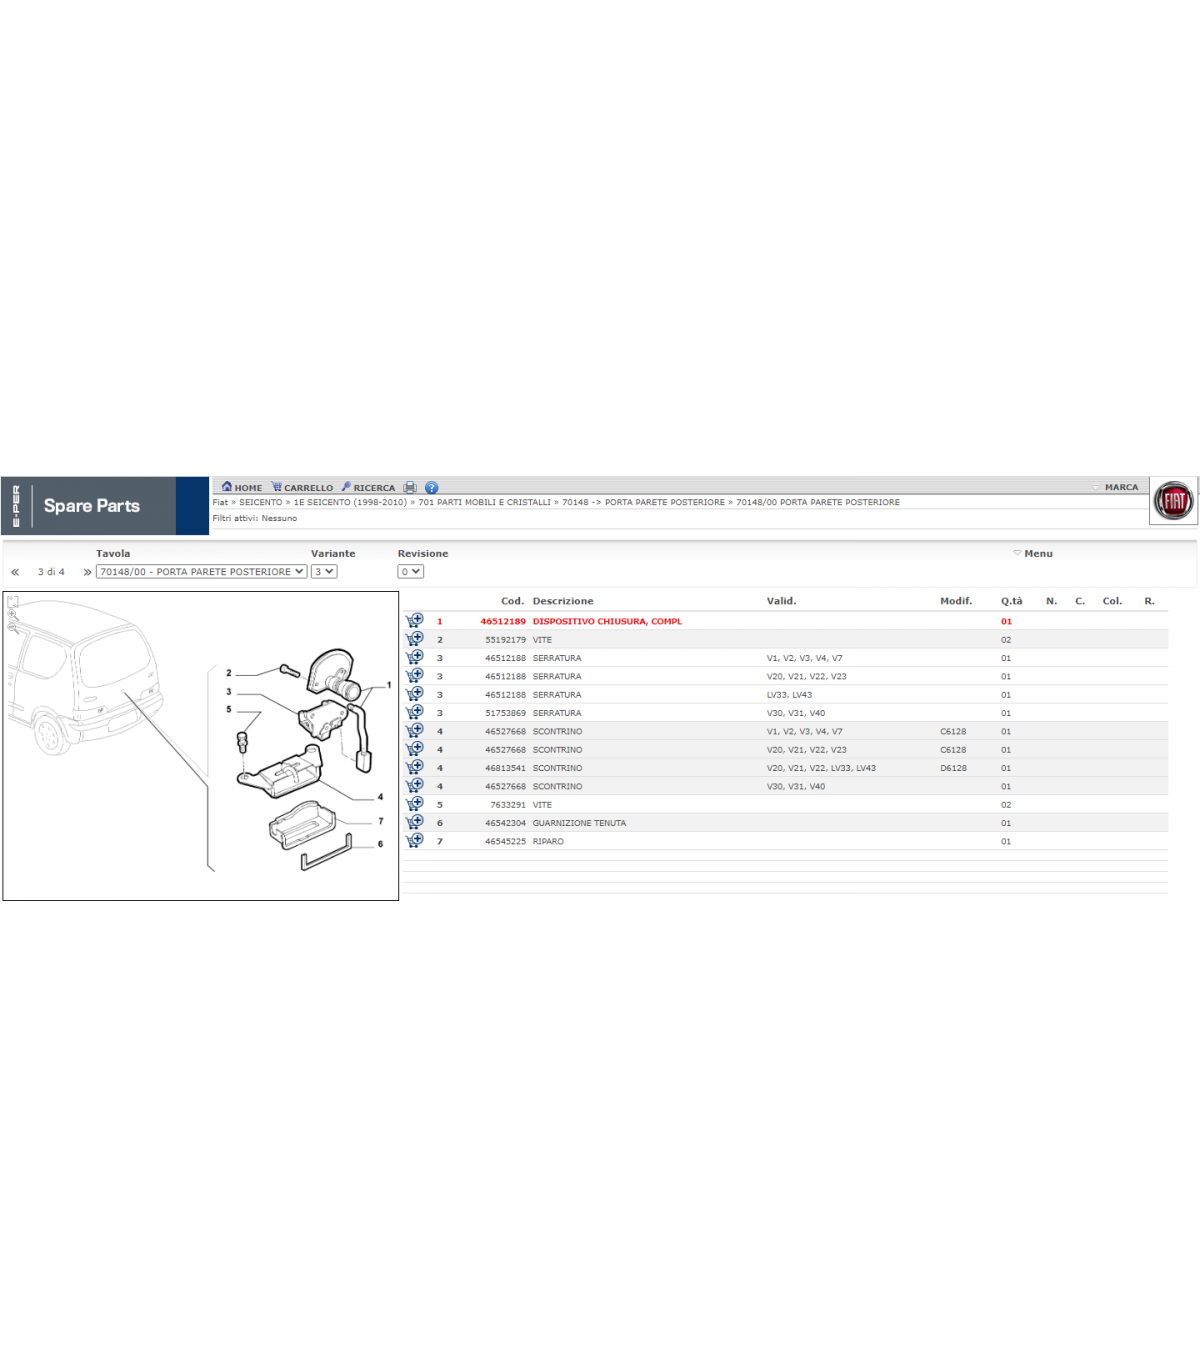Open the Revisione dropdown
The width and height of the screenshot is (1200, 1372).
coord(410,572)
